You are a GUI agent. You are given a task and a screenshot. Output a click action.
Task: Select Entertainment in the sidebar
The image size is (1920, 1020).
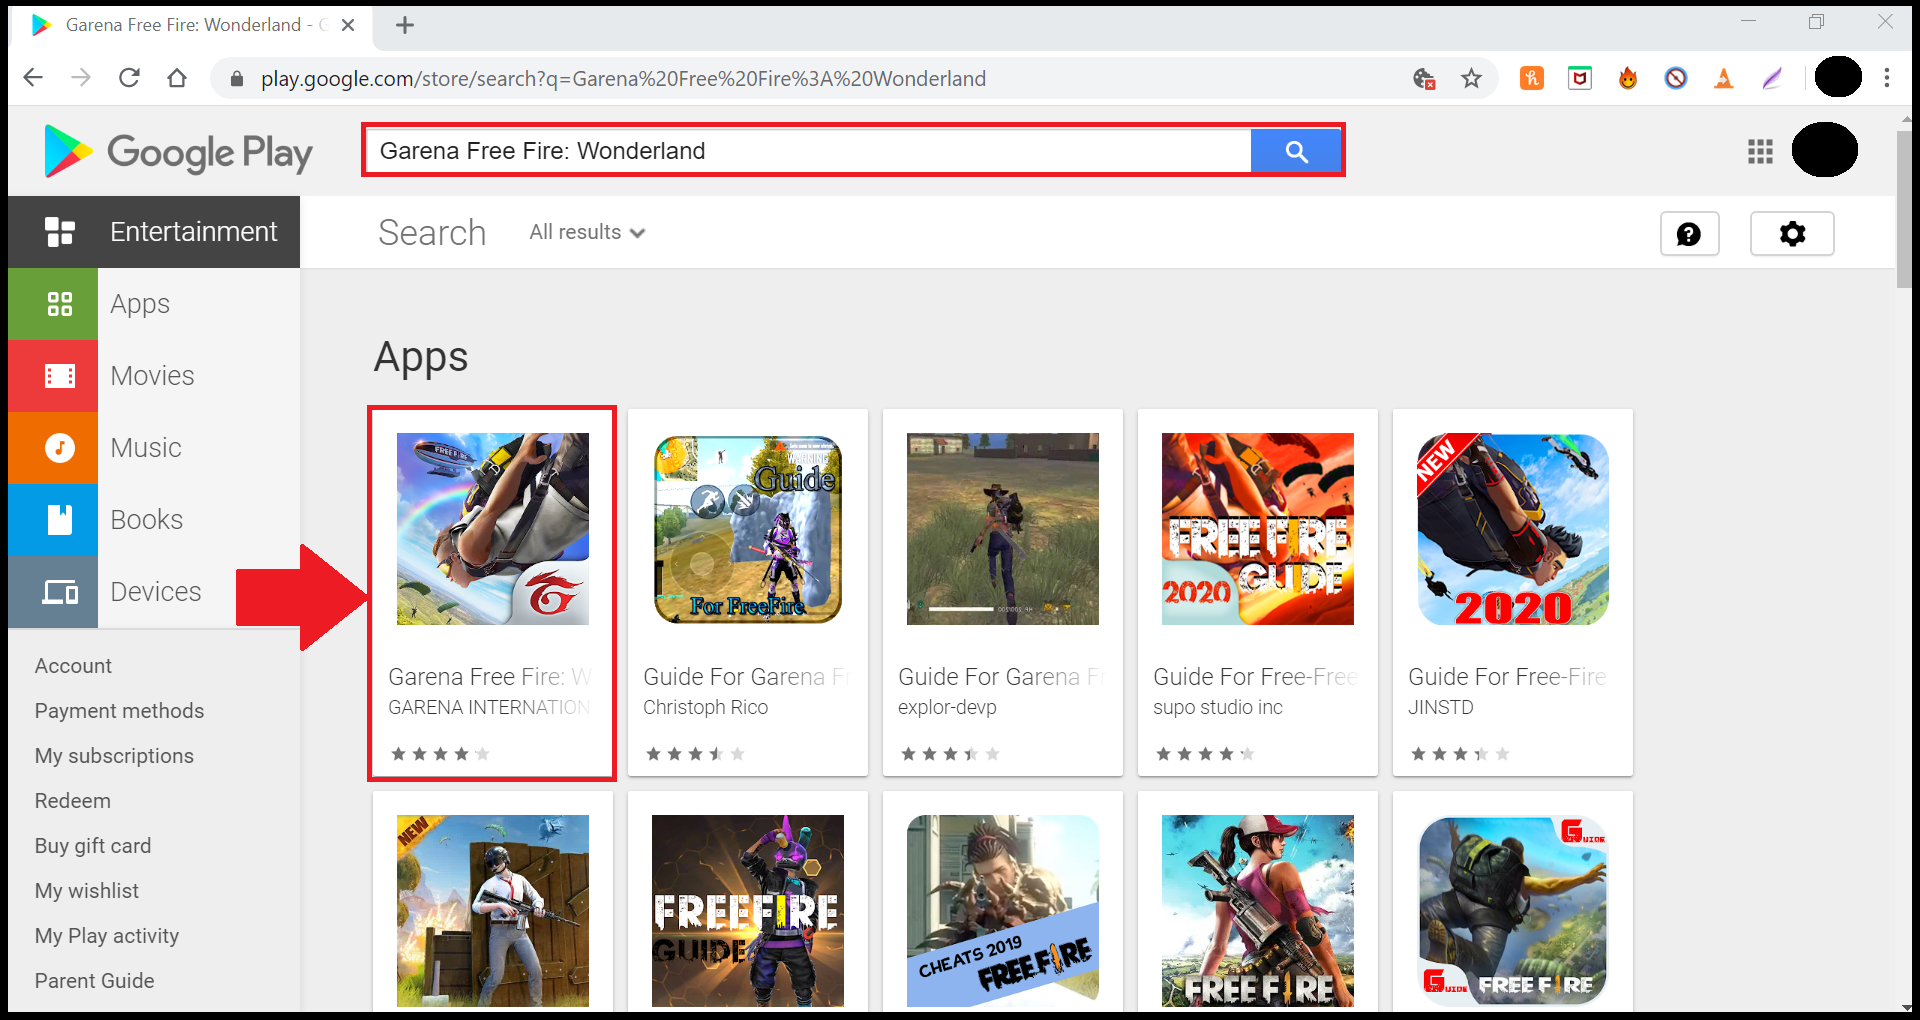coord(154,232)
